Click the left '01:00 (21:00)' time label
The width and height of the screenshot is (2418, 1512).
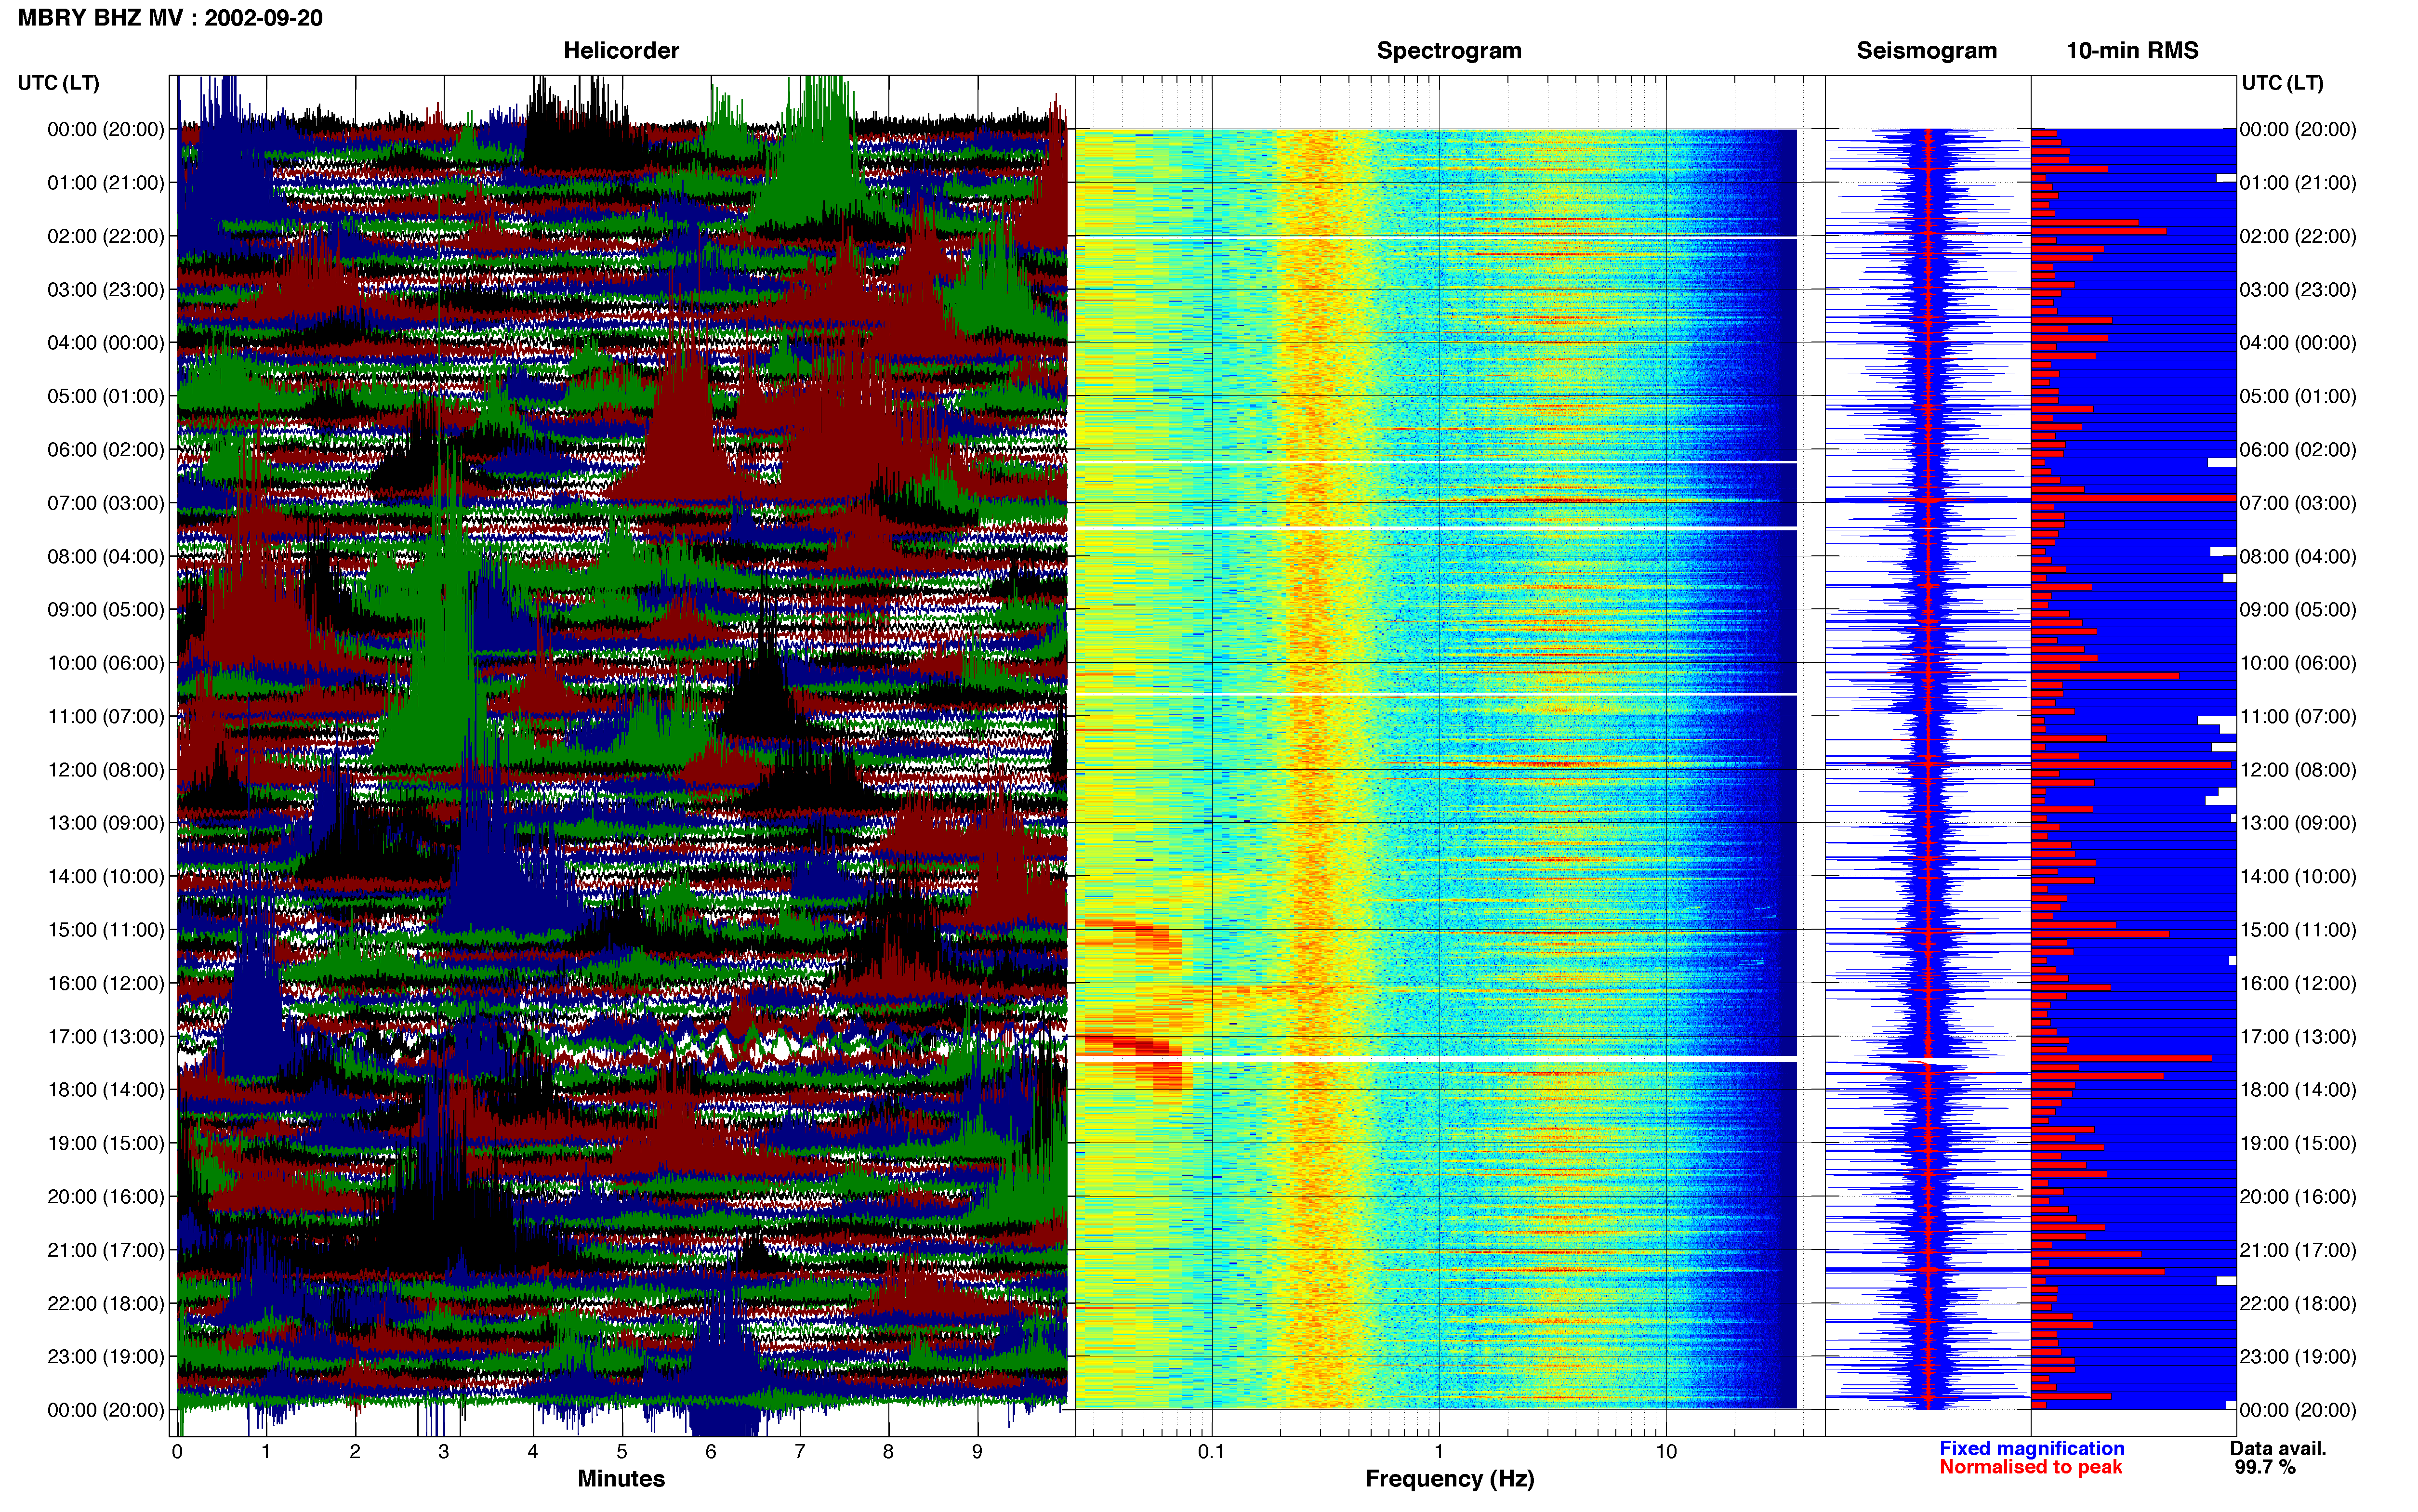tap(106, 183)
